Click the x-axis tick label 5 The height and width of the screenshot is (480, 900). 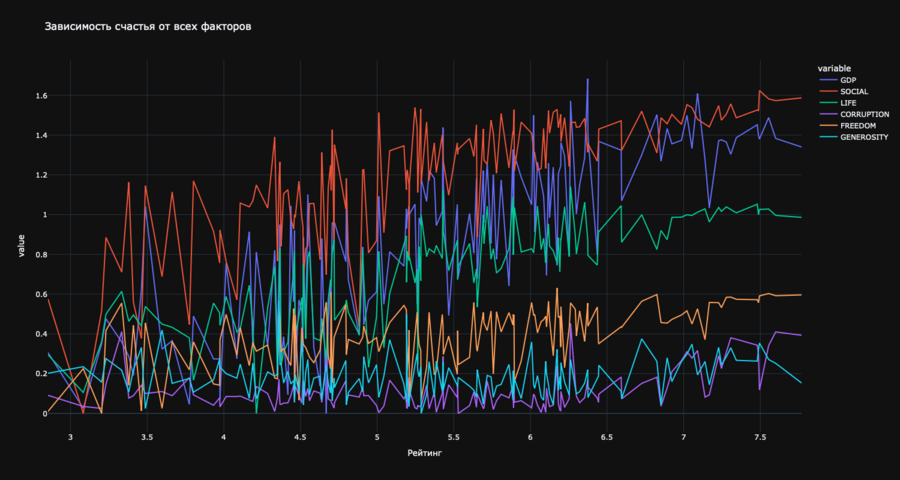coord(377,438)
